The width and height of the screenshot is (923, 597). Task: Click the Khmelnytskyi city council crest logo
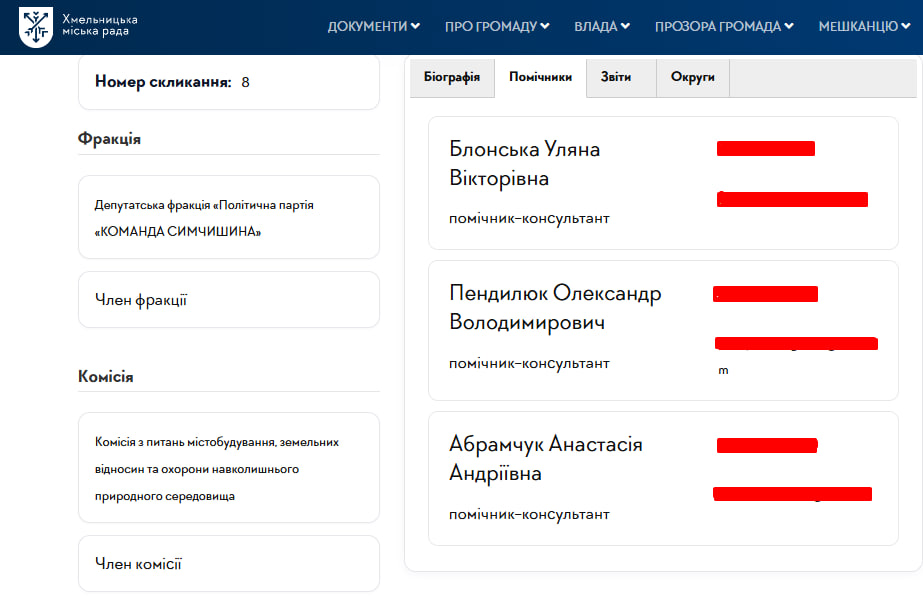[x=36, y=27]
